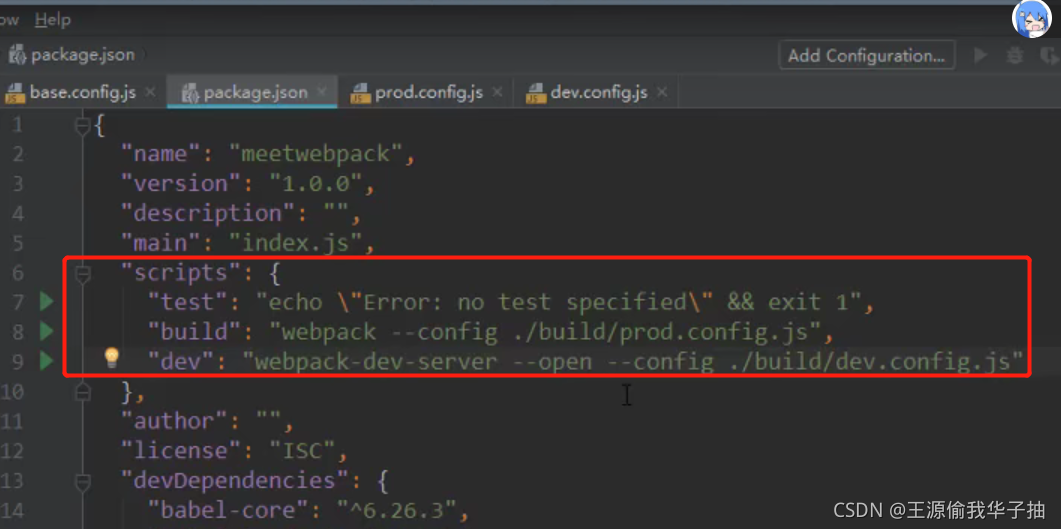
Task: Click the package.json tab file icon
Action: [189, 93]
